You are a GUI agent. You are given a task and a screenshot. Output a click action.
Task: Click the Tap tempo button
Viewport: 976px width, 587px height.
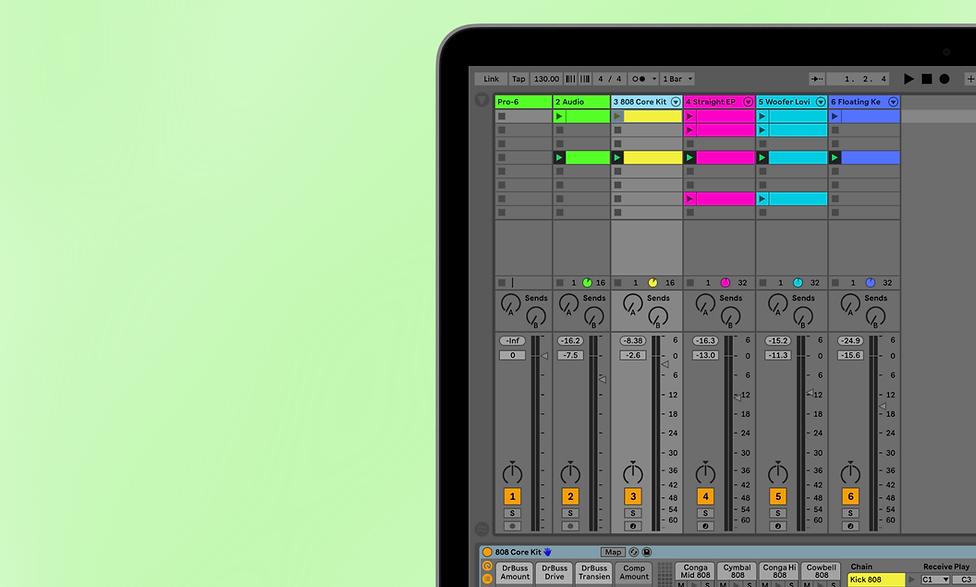coord(518,79)
